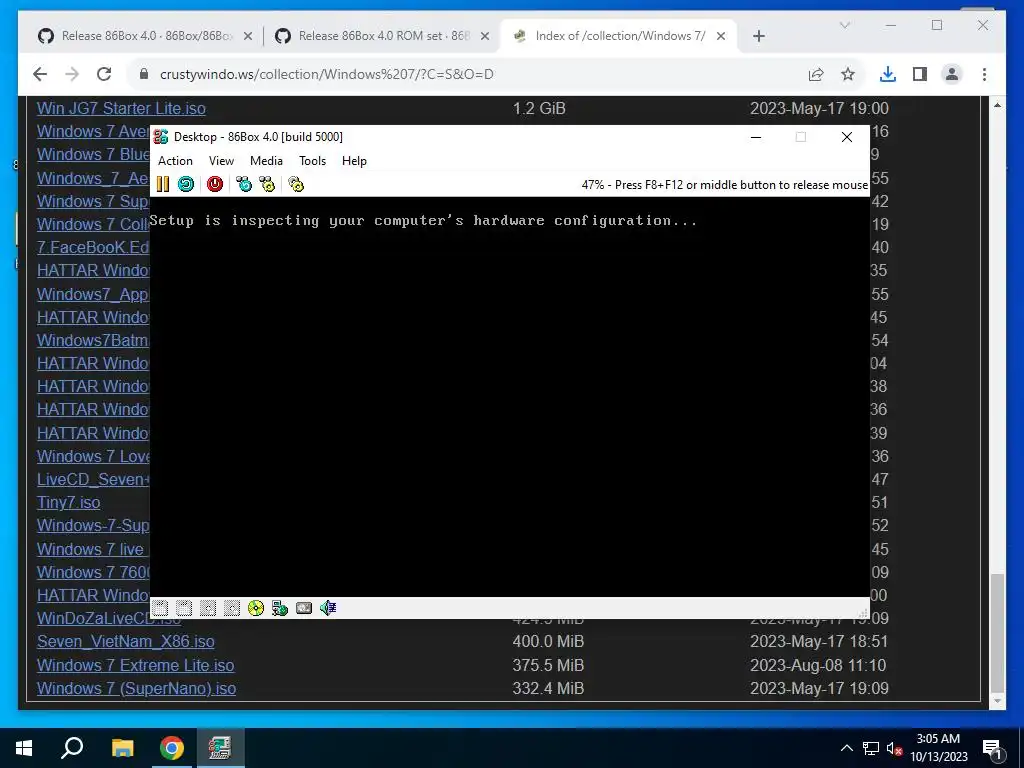
Task: Click the 332.4 MiB size value
Action: tap(548, 688)
